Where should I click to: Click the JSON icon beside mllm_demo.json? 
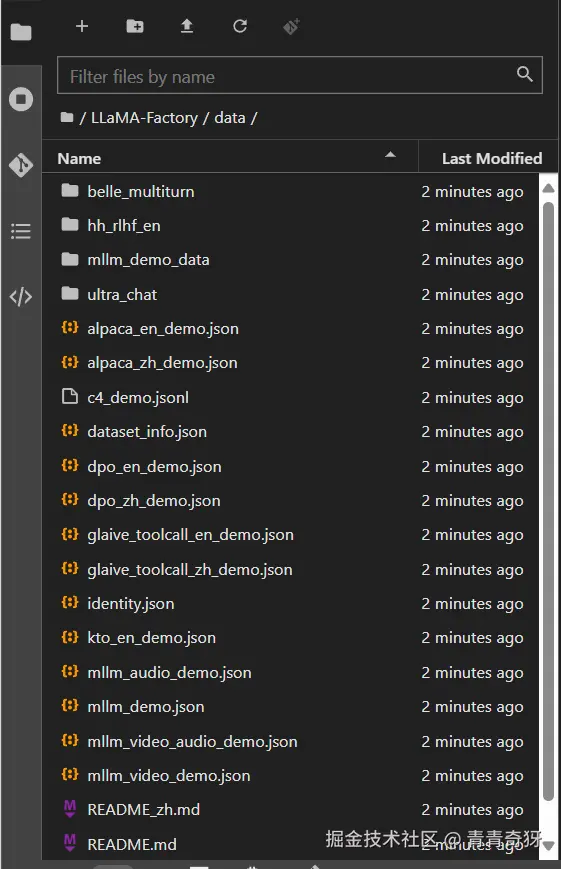point(70,706)
